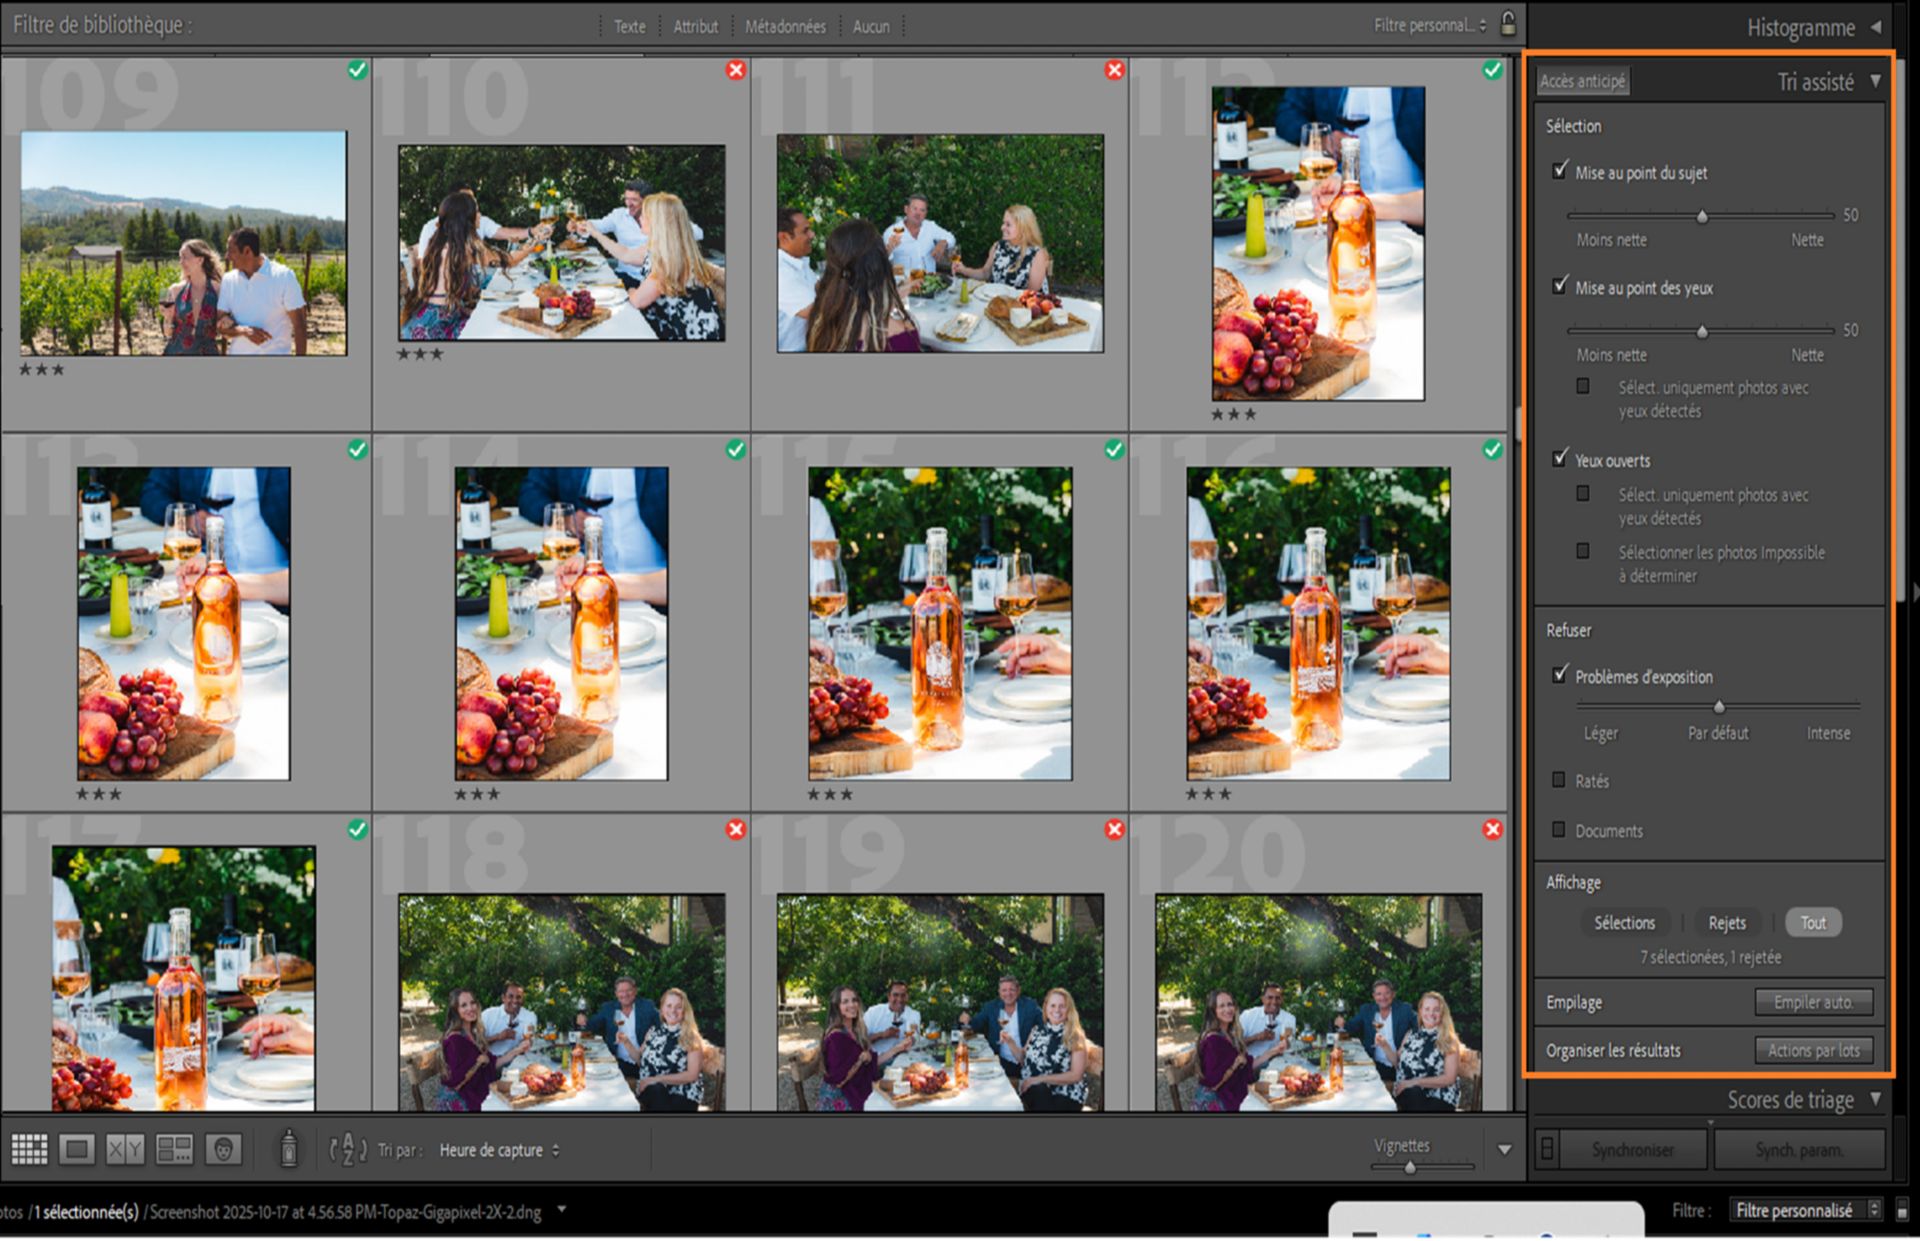Click the Synchroniser button

click(x=1633, y=1150)
